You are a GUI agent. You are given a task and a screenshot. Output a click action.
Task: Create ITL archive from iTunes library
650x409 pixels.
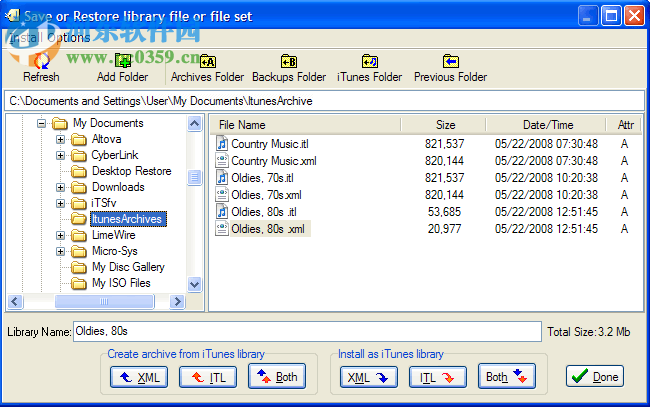[208, 377]
